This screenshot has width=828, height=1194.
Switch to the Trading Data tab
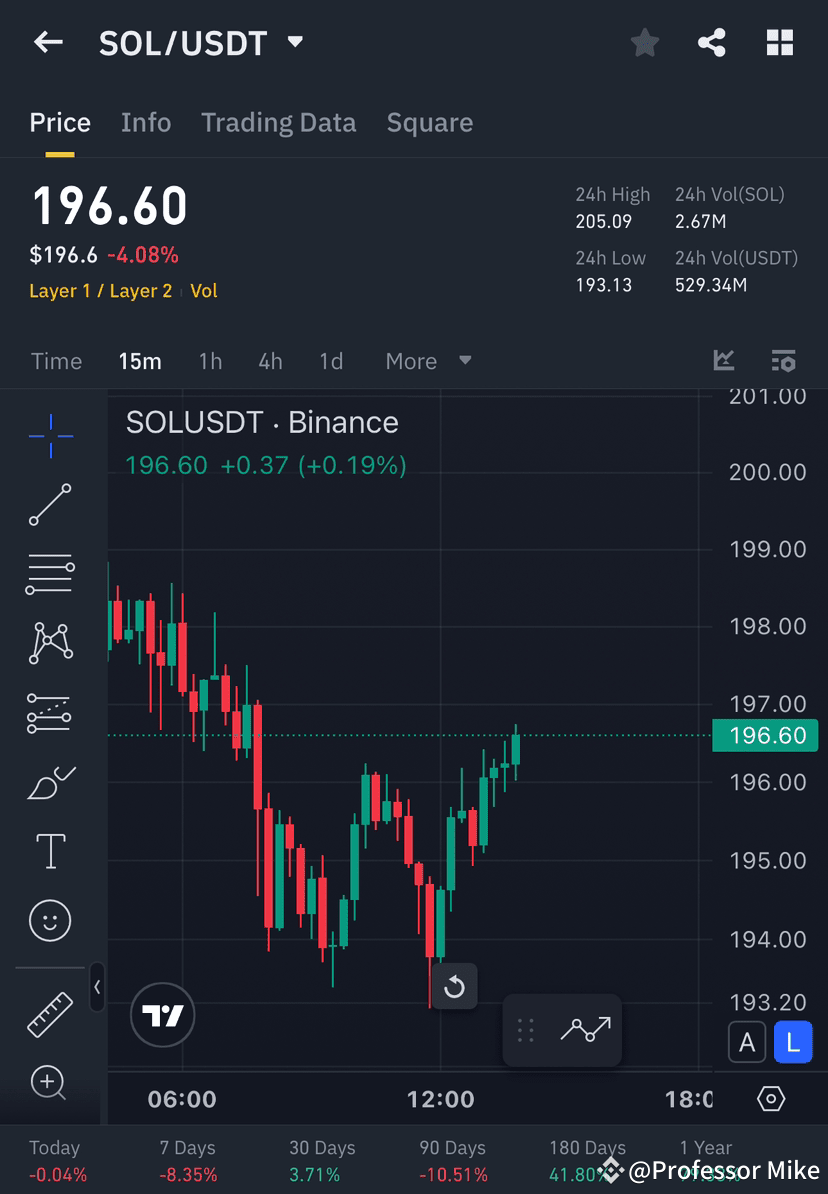tap(279, 122)
